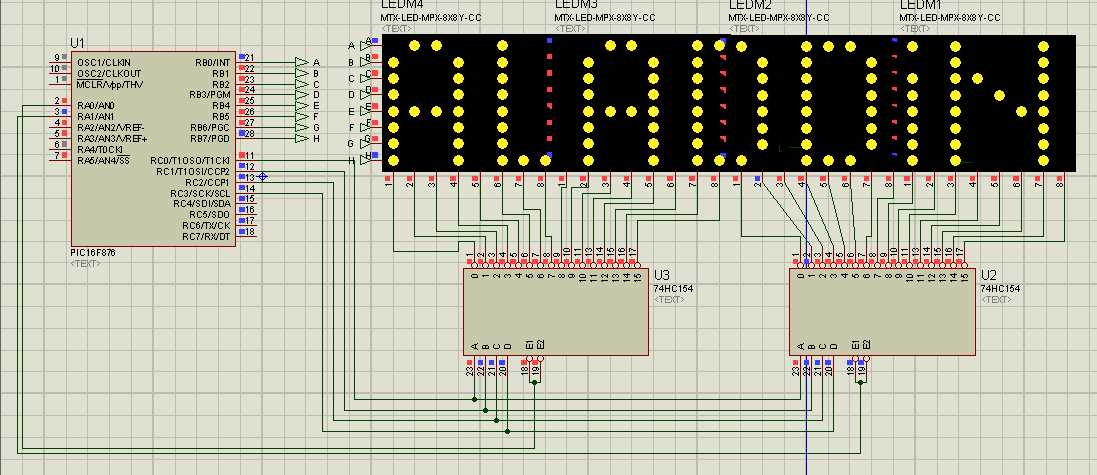Select output terminal H beside RB7/PGD
Image resolution: width=1097 pixels, height=475 pixels.
[302, 139]
